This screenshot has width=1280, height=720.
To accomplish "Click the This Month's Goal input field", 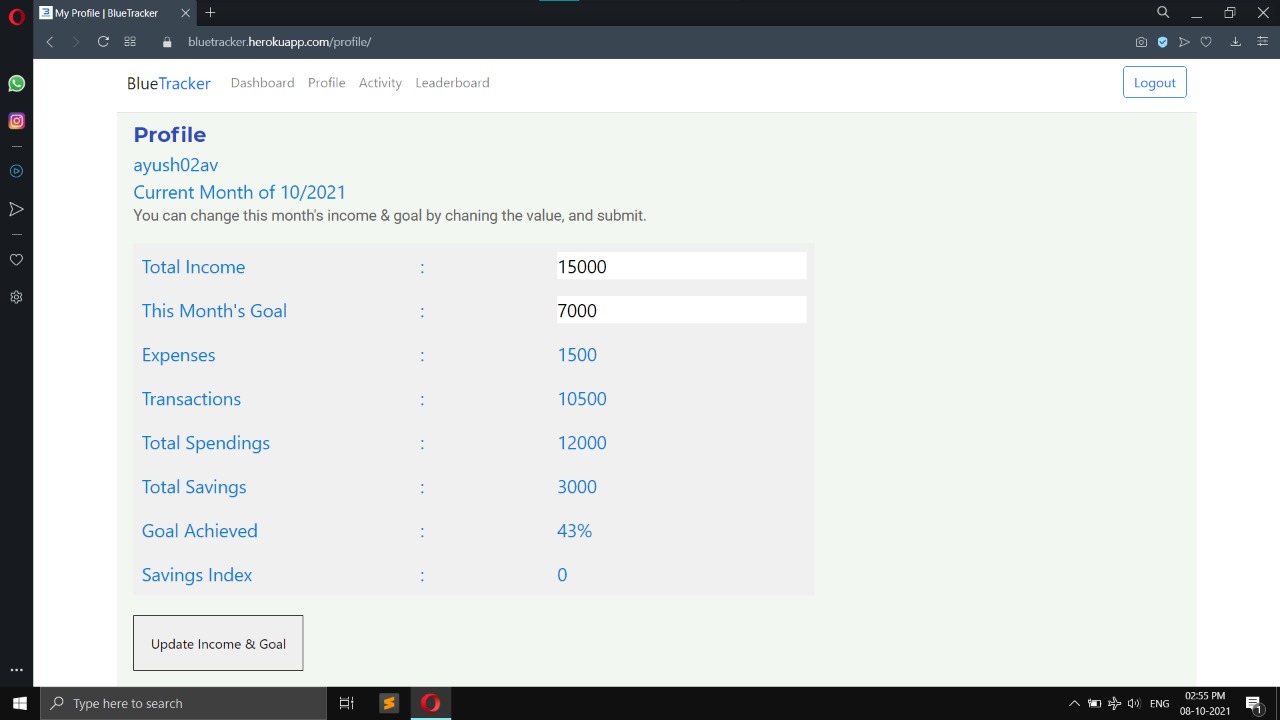I will 681,311.
